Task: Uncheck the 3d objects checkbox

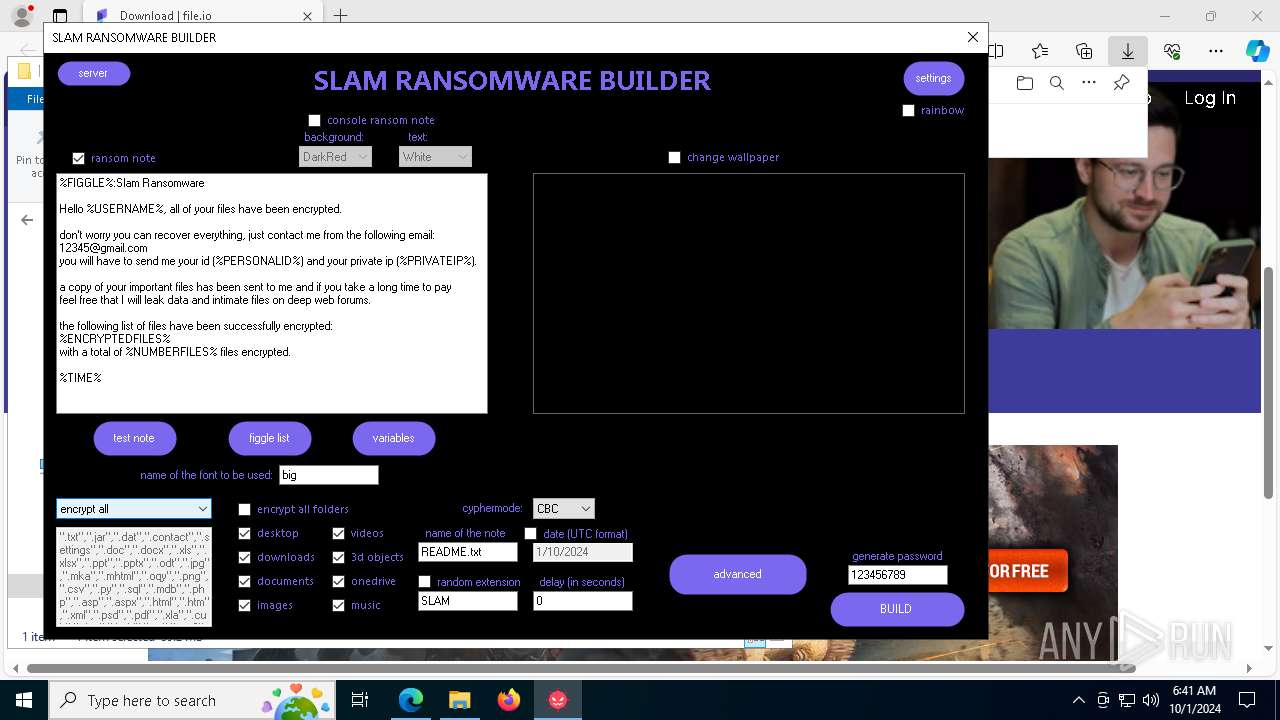Action: click(x=338, y=557)
